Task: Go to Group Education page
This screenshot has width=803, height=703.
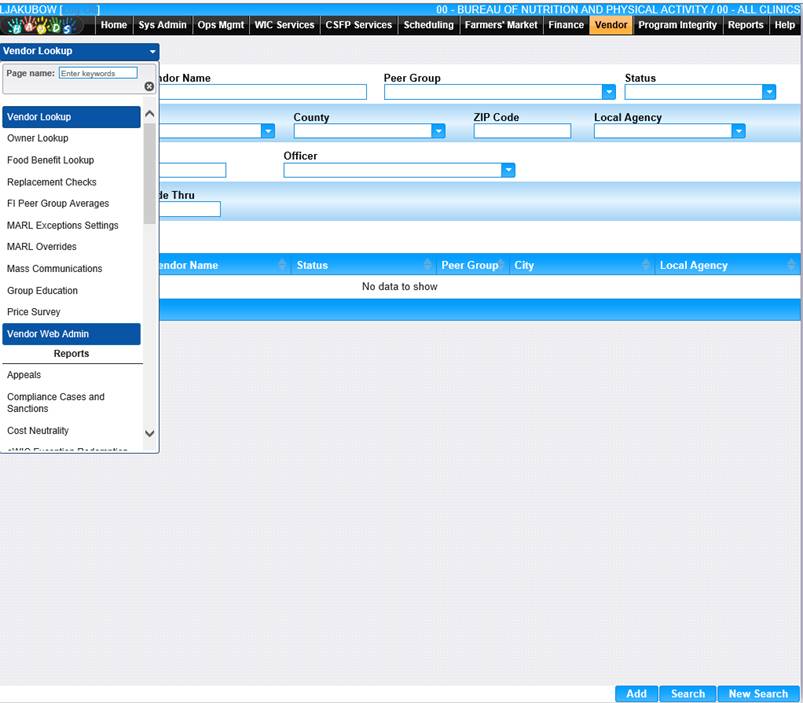Action: tap(71, 291)
